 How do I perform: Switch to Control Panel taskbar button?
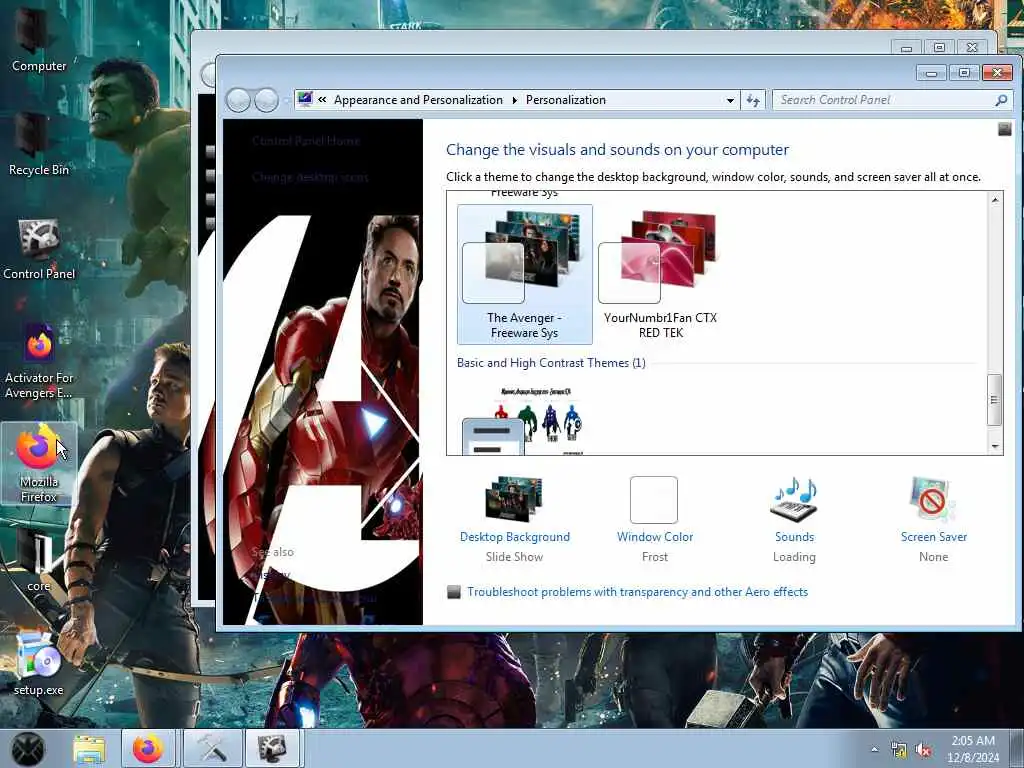(272, 748)
